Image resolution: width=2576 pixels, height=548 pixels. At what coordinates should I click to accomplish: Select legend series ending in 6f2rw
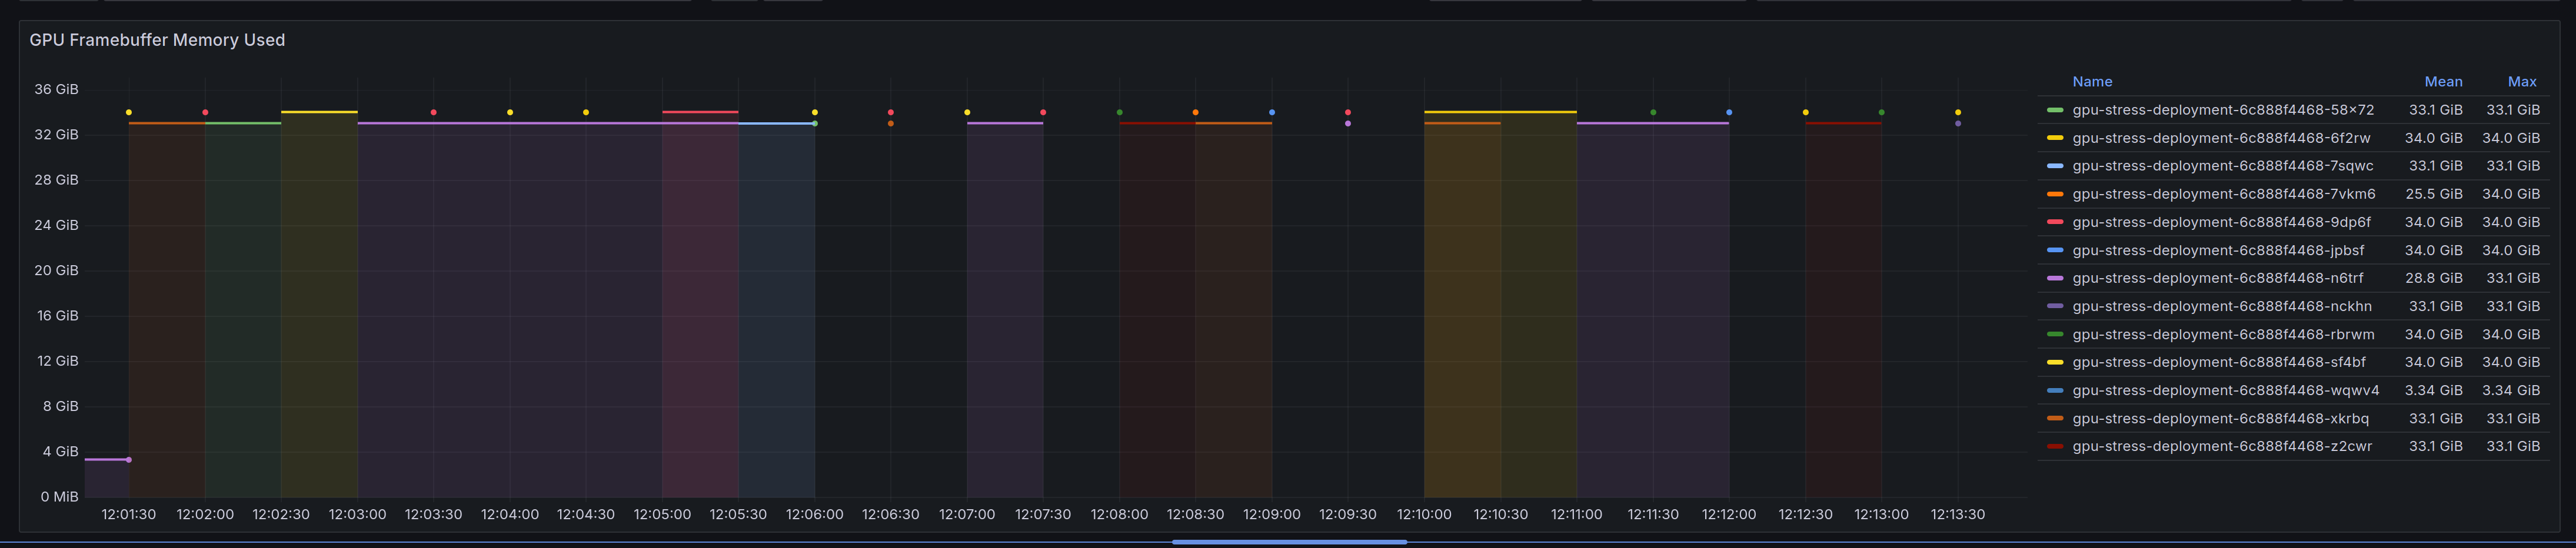[2220, 138]
